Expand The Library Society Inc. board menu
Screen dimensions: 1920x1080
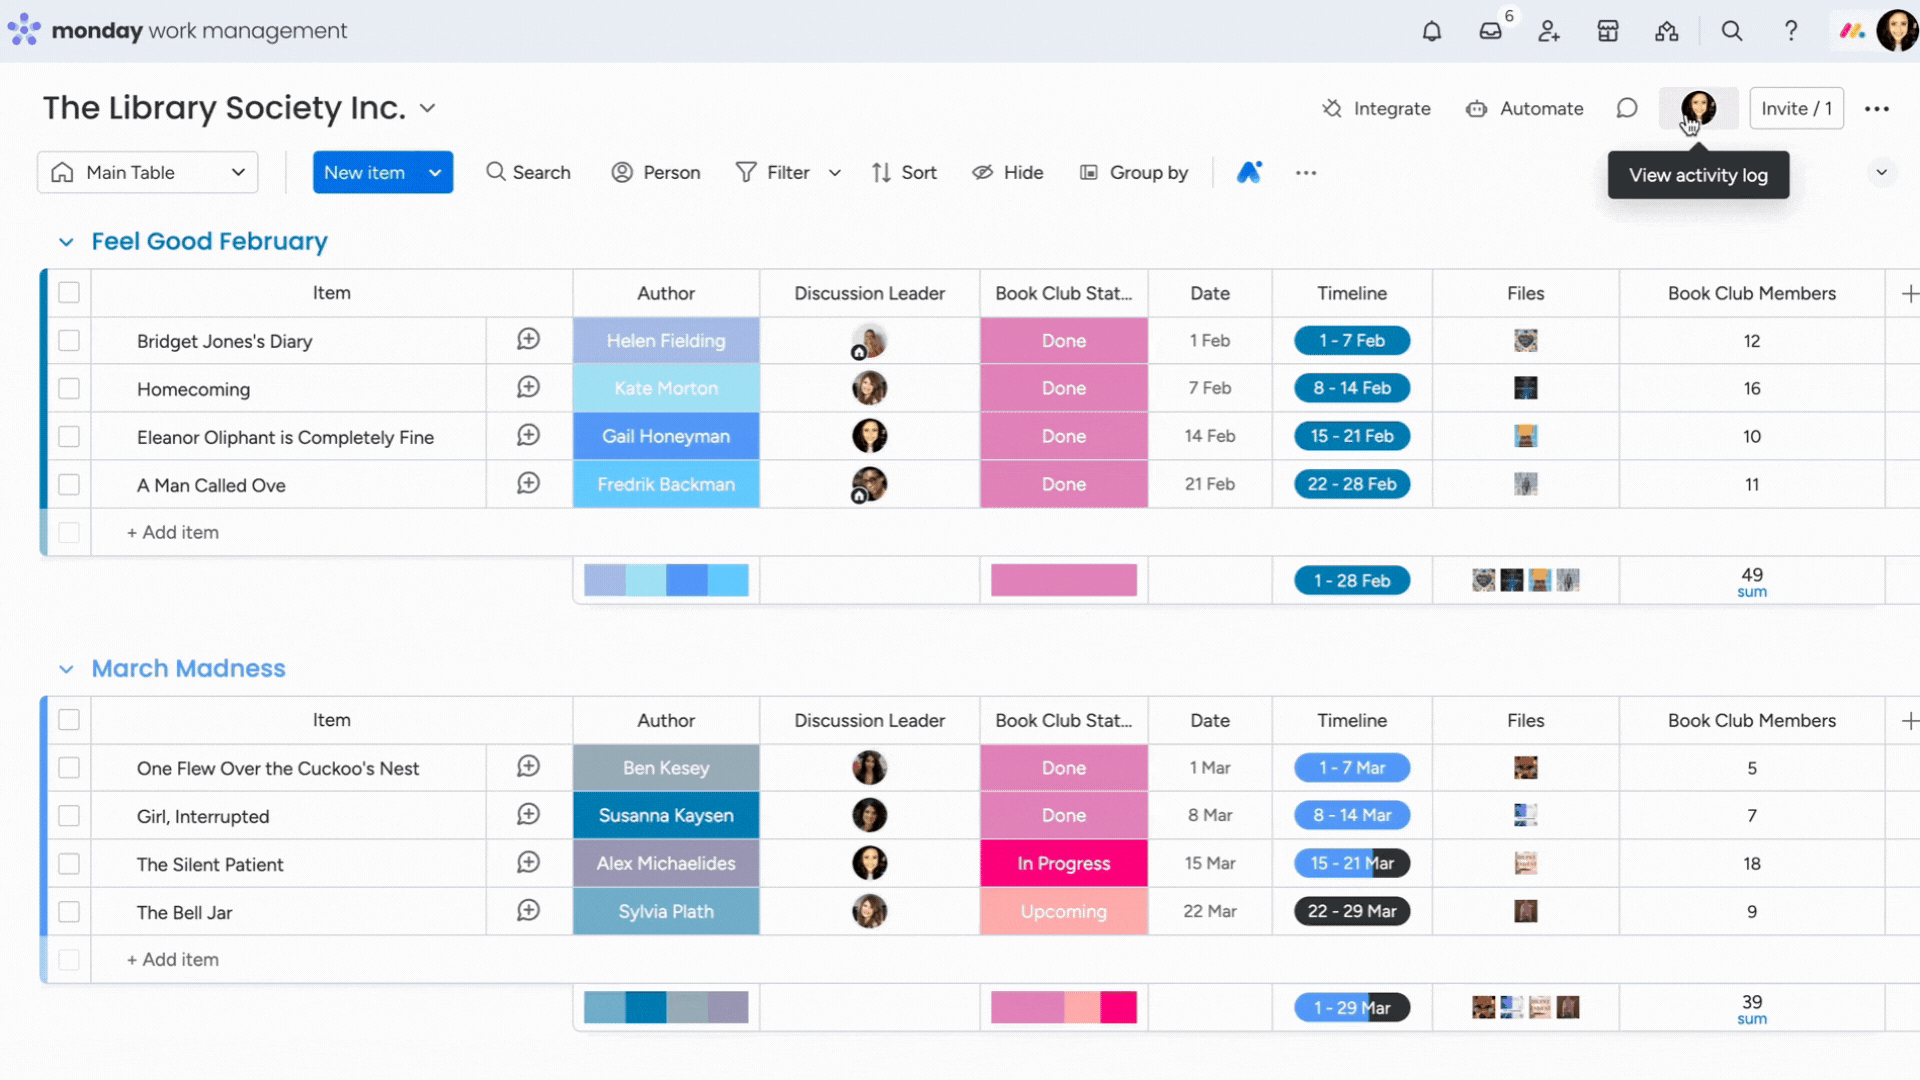coord(429,108)
